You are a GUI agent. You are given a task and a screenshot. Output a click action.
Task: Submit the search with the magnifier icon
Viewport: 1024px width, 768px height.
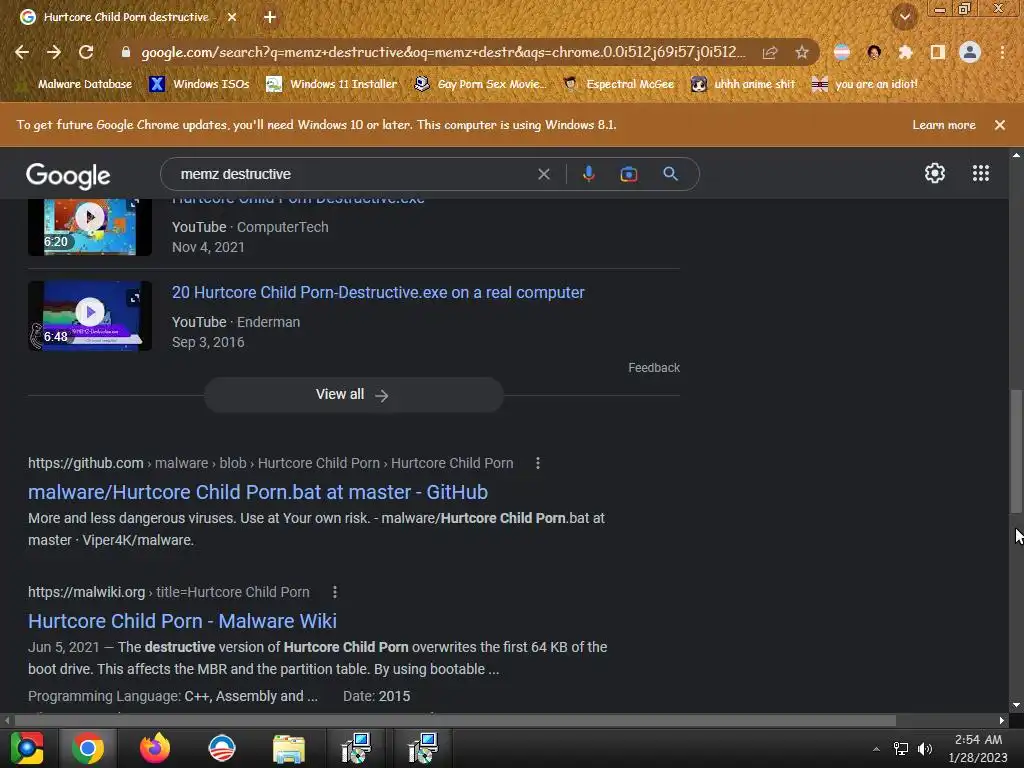[670, 174]
